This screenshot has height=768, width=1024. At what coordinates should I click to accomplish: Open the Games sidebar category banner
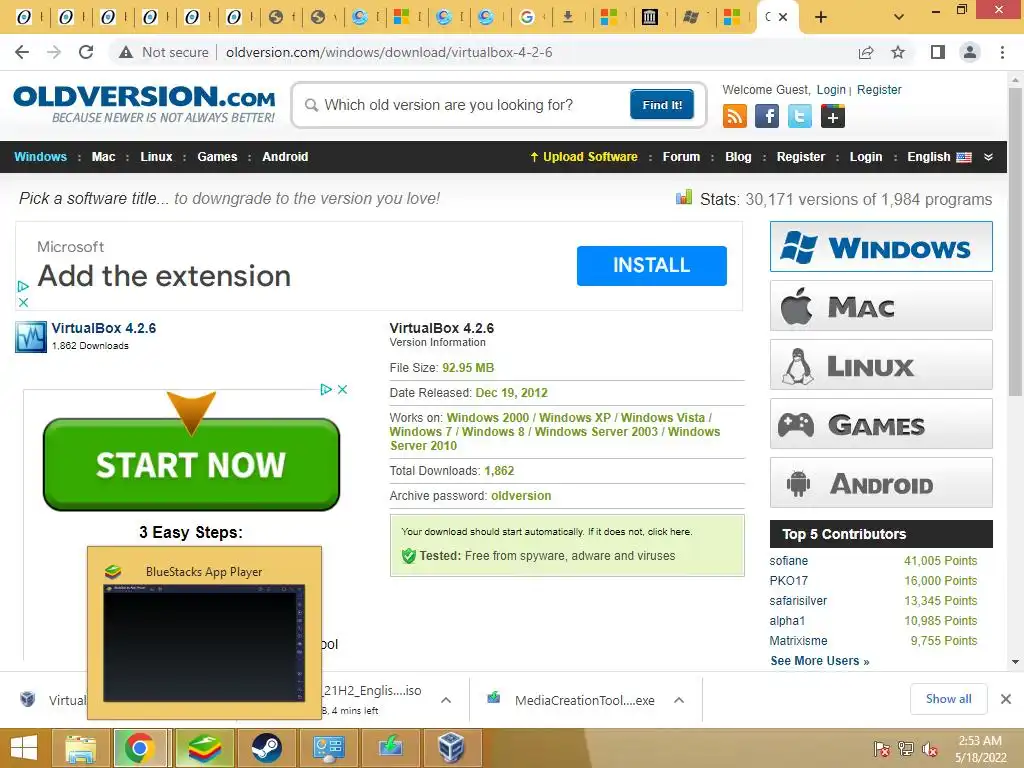(x=881, y=424)
